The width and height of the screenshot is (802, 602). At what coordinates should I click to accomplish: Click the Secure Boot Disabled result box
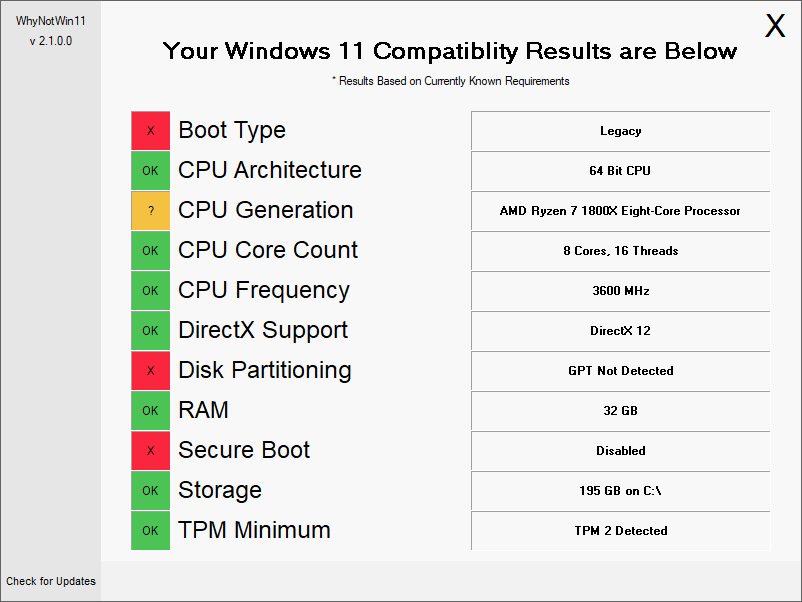pyautogui.click(x=620, y=451)
